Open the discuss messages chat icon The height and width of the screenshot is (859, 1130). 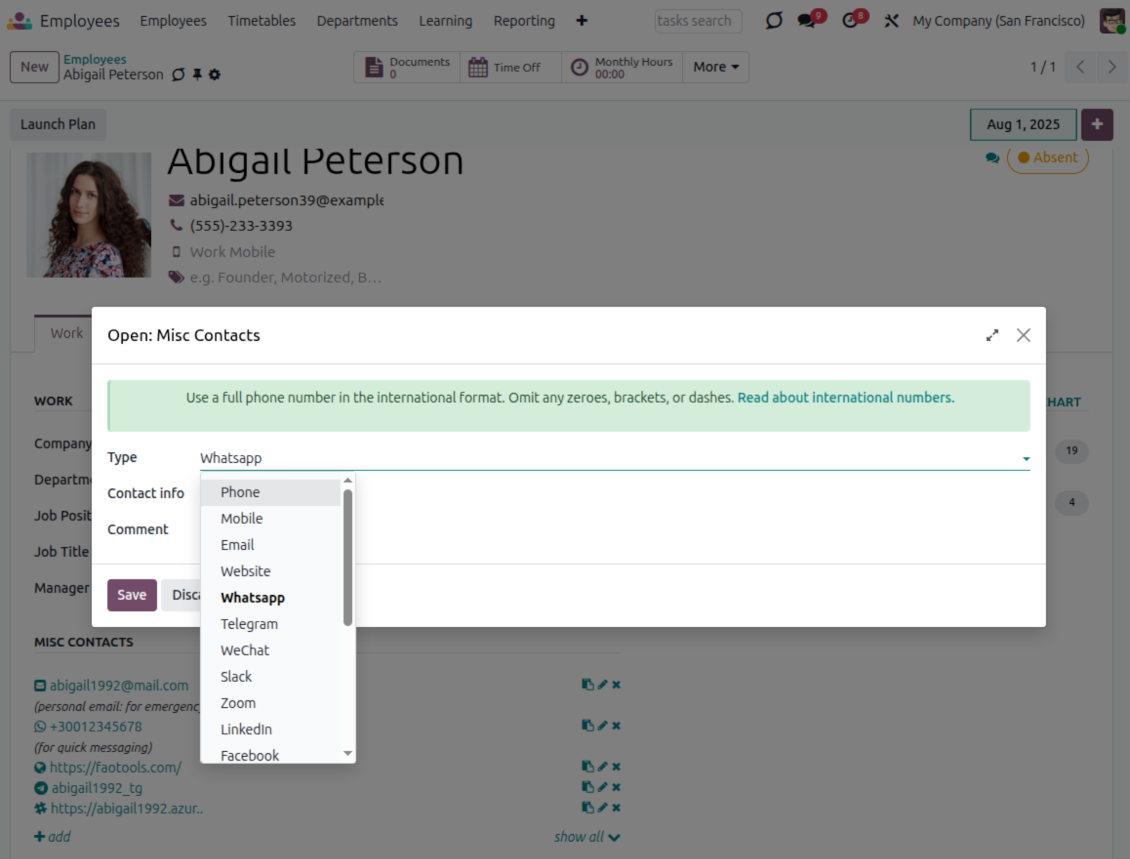807,21
